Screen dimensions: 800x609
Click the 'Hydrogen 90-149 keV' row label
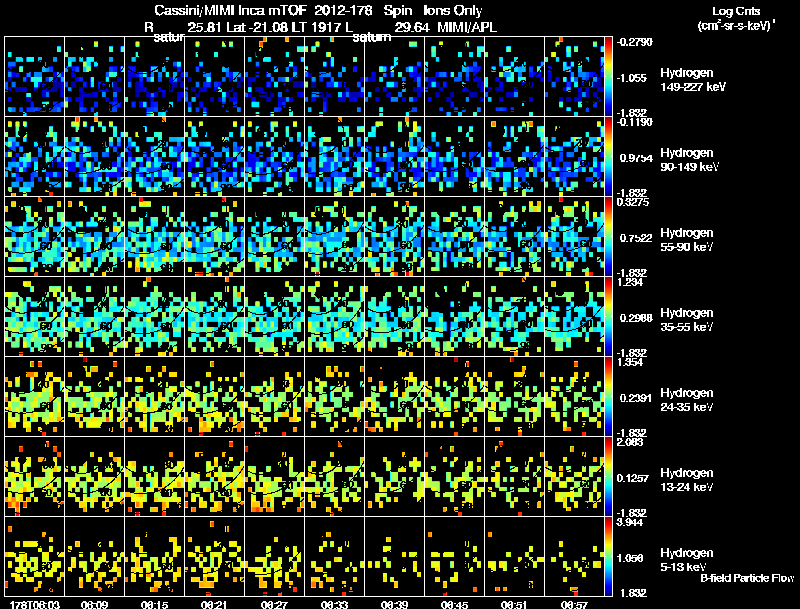click(689, 160)
